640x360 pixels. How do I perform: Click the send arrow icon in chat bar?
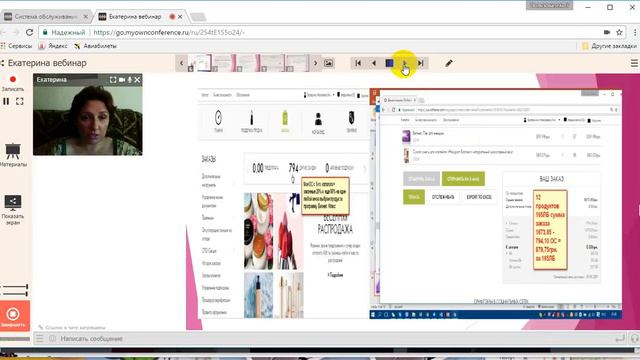coord(620,338)
